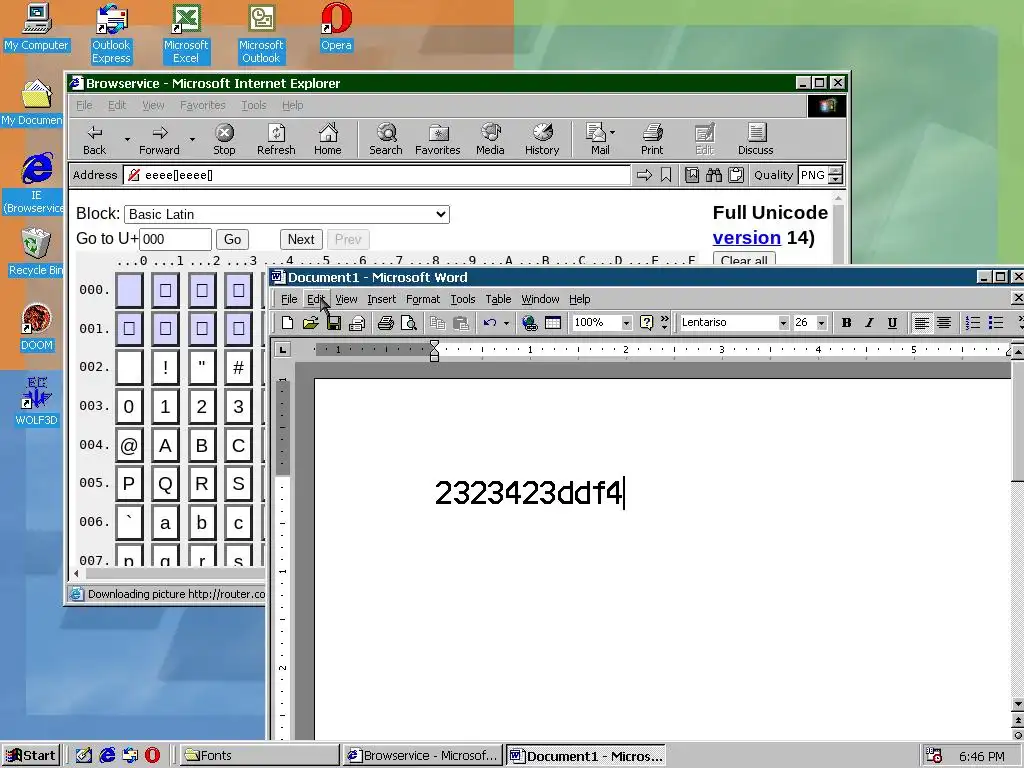Open Print Preview in Word toolbar
Viewport: 1024px width, 768px height.
coord(409,323)
